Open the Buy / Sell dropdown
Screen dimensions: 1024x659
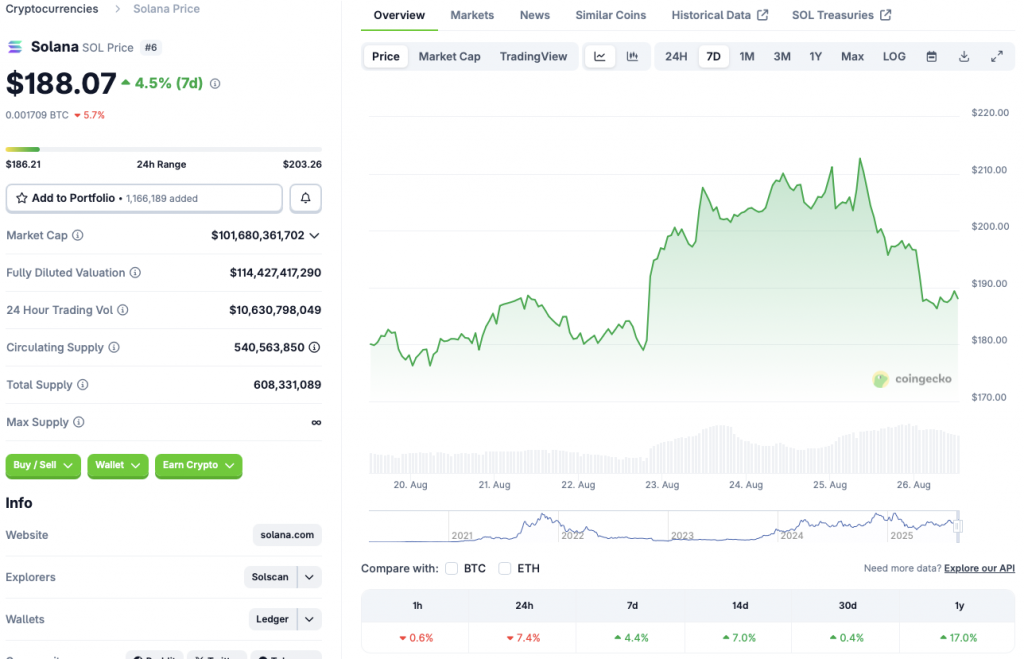[43, 465]
